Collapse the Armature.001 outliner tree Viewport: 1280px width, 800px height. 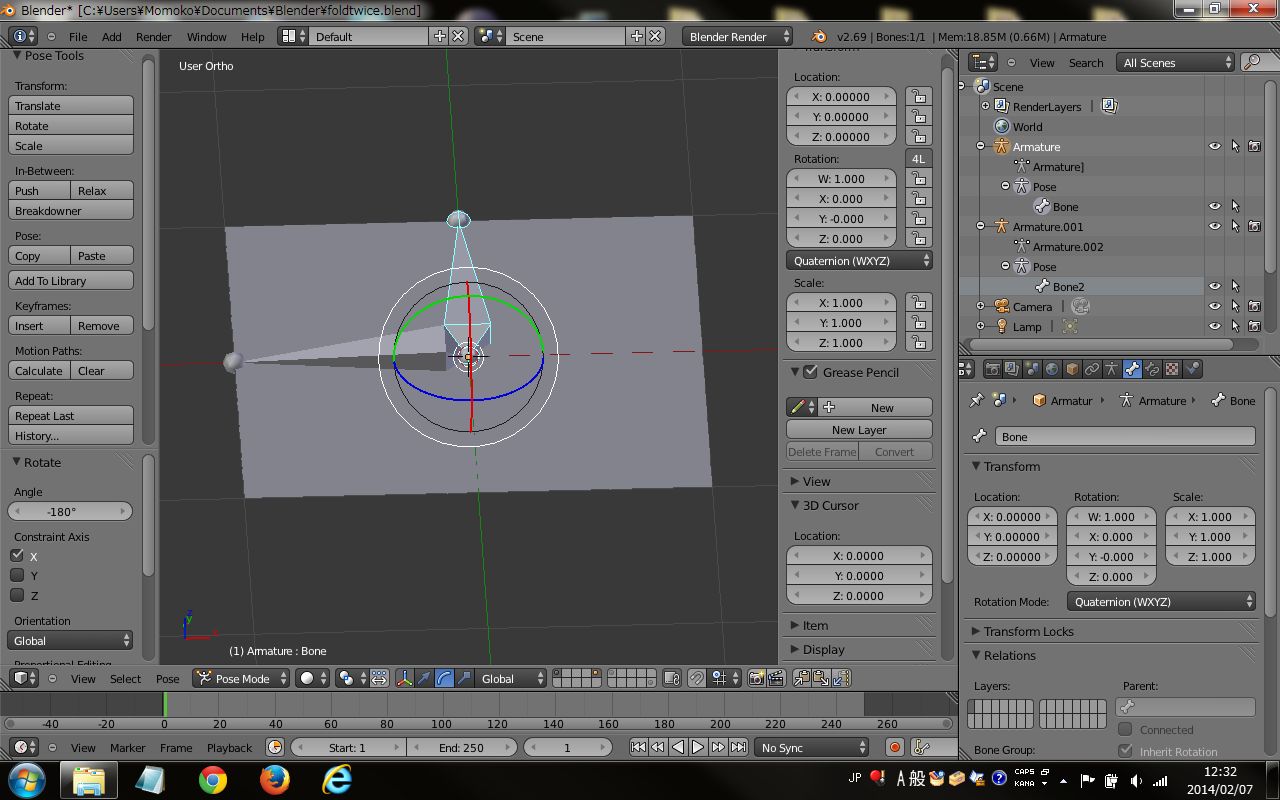981,226
